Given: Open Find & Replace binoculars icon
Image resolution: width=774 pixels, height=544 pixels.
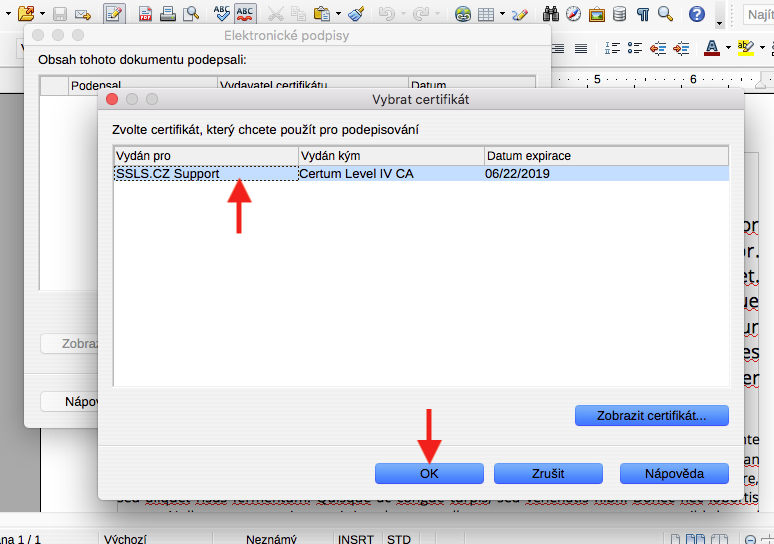Looking at the screenshot, I should click(551, 14).
